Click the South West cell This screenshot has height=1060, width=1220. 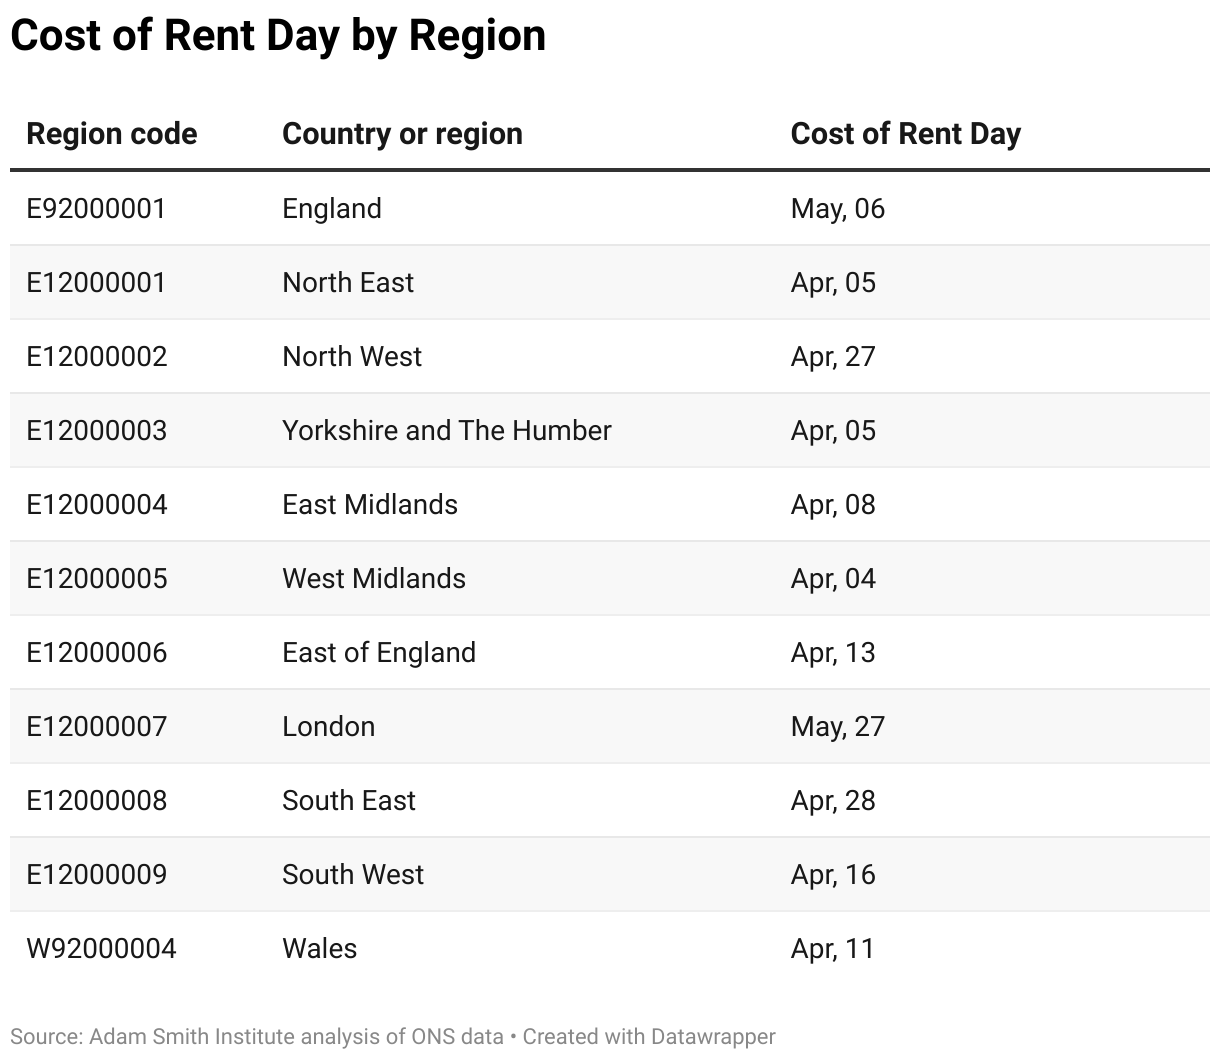pyautogui.click(x=353, y=874)
